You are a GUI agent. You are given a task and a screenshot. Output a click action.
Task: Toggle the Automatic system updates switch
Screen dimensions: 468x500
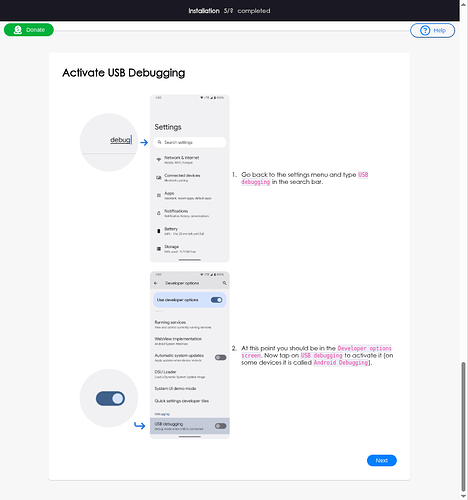click(x=220, y=358)
